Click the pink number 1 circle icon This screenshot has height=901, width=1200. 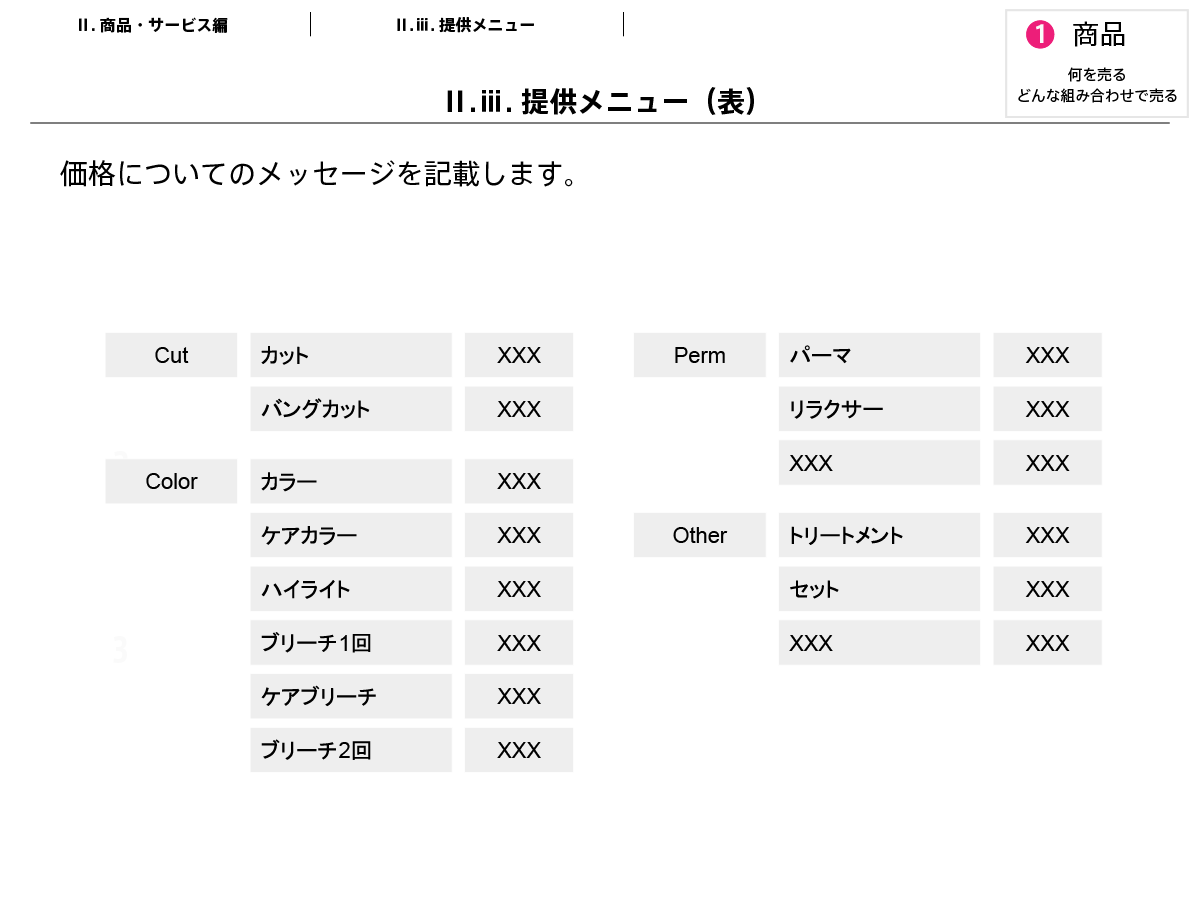[1040, 35]
